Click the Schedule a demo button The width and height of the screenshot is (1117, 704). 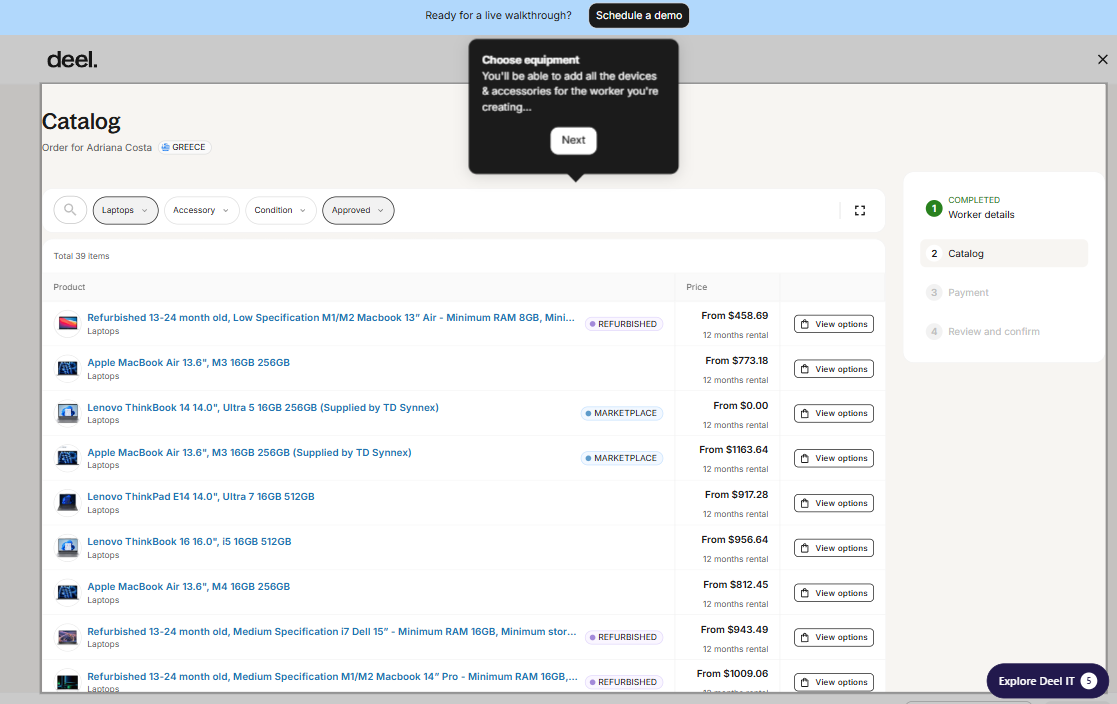pos(638,16)
